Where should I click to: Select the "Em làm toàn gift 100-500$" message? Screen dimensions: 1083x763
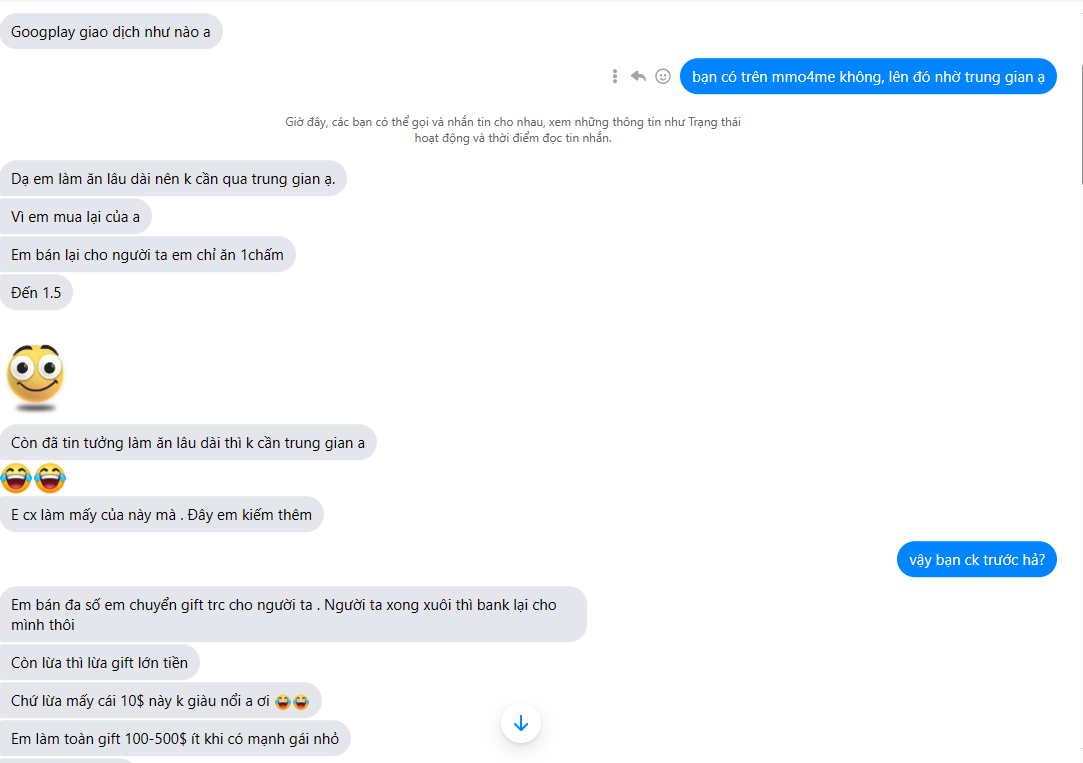click(x=175, y=739)
